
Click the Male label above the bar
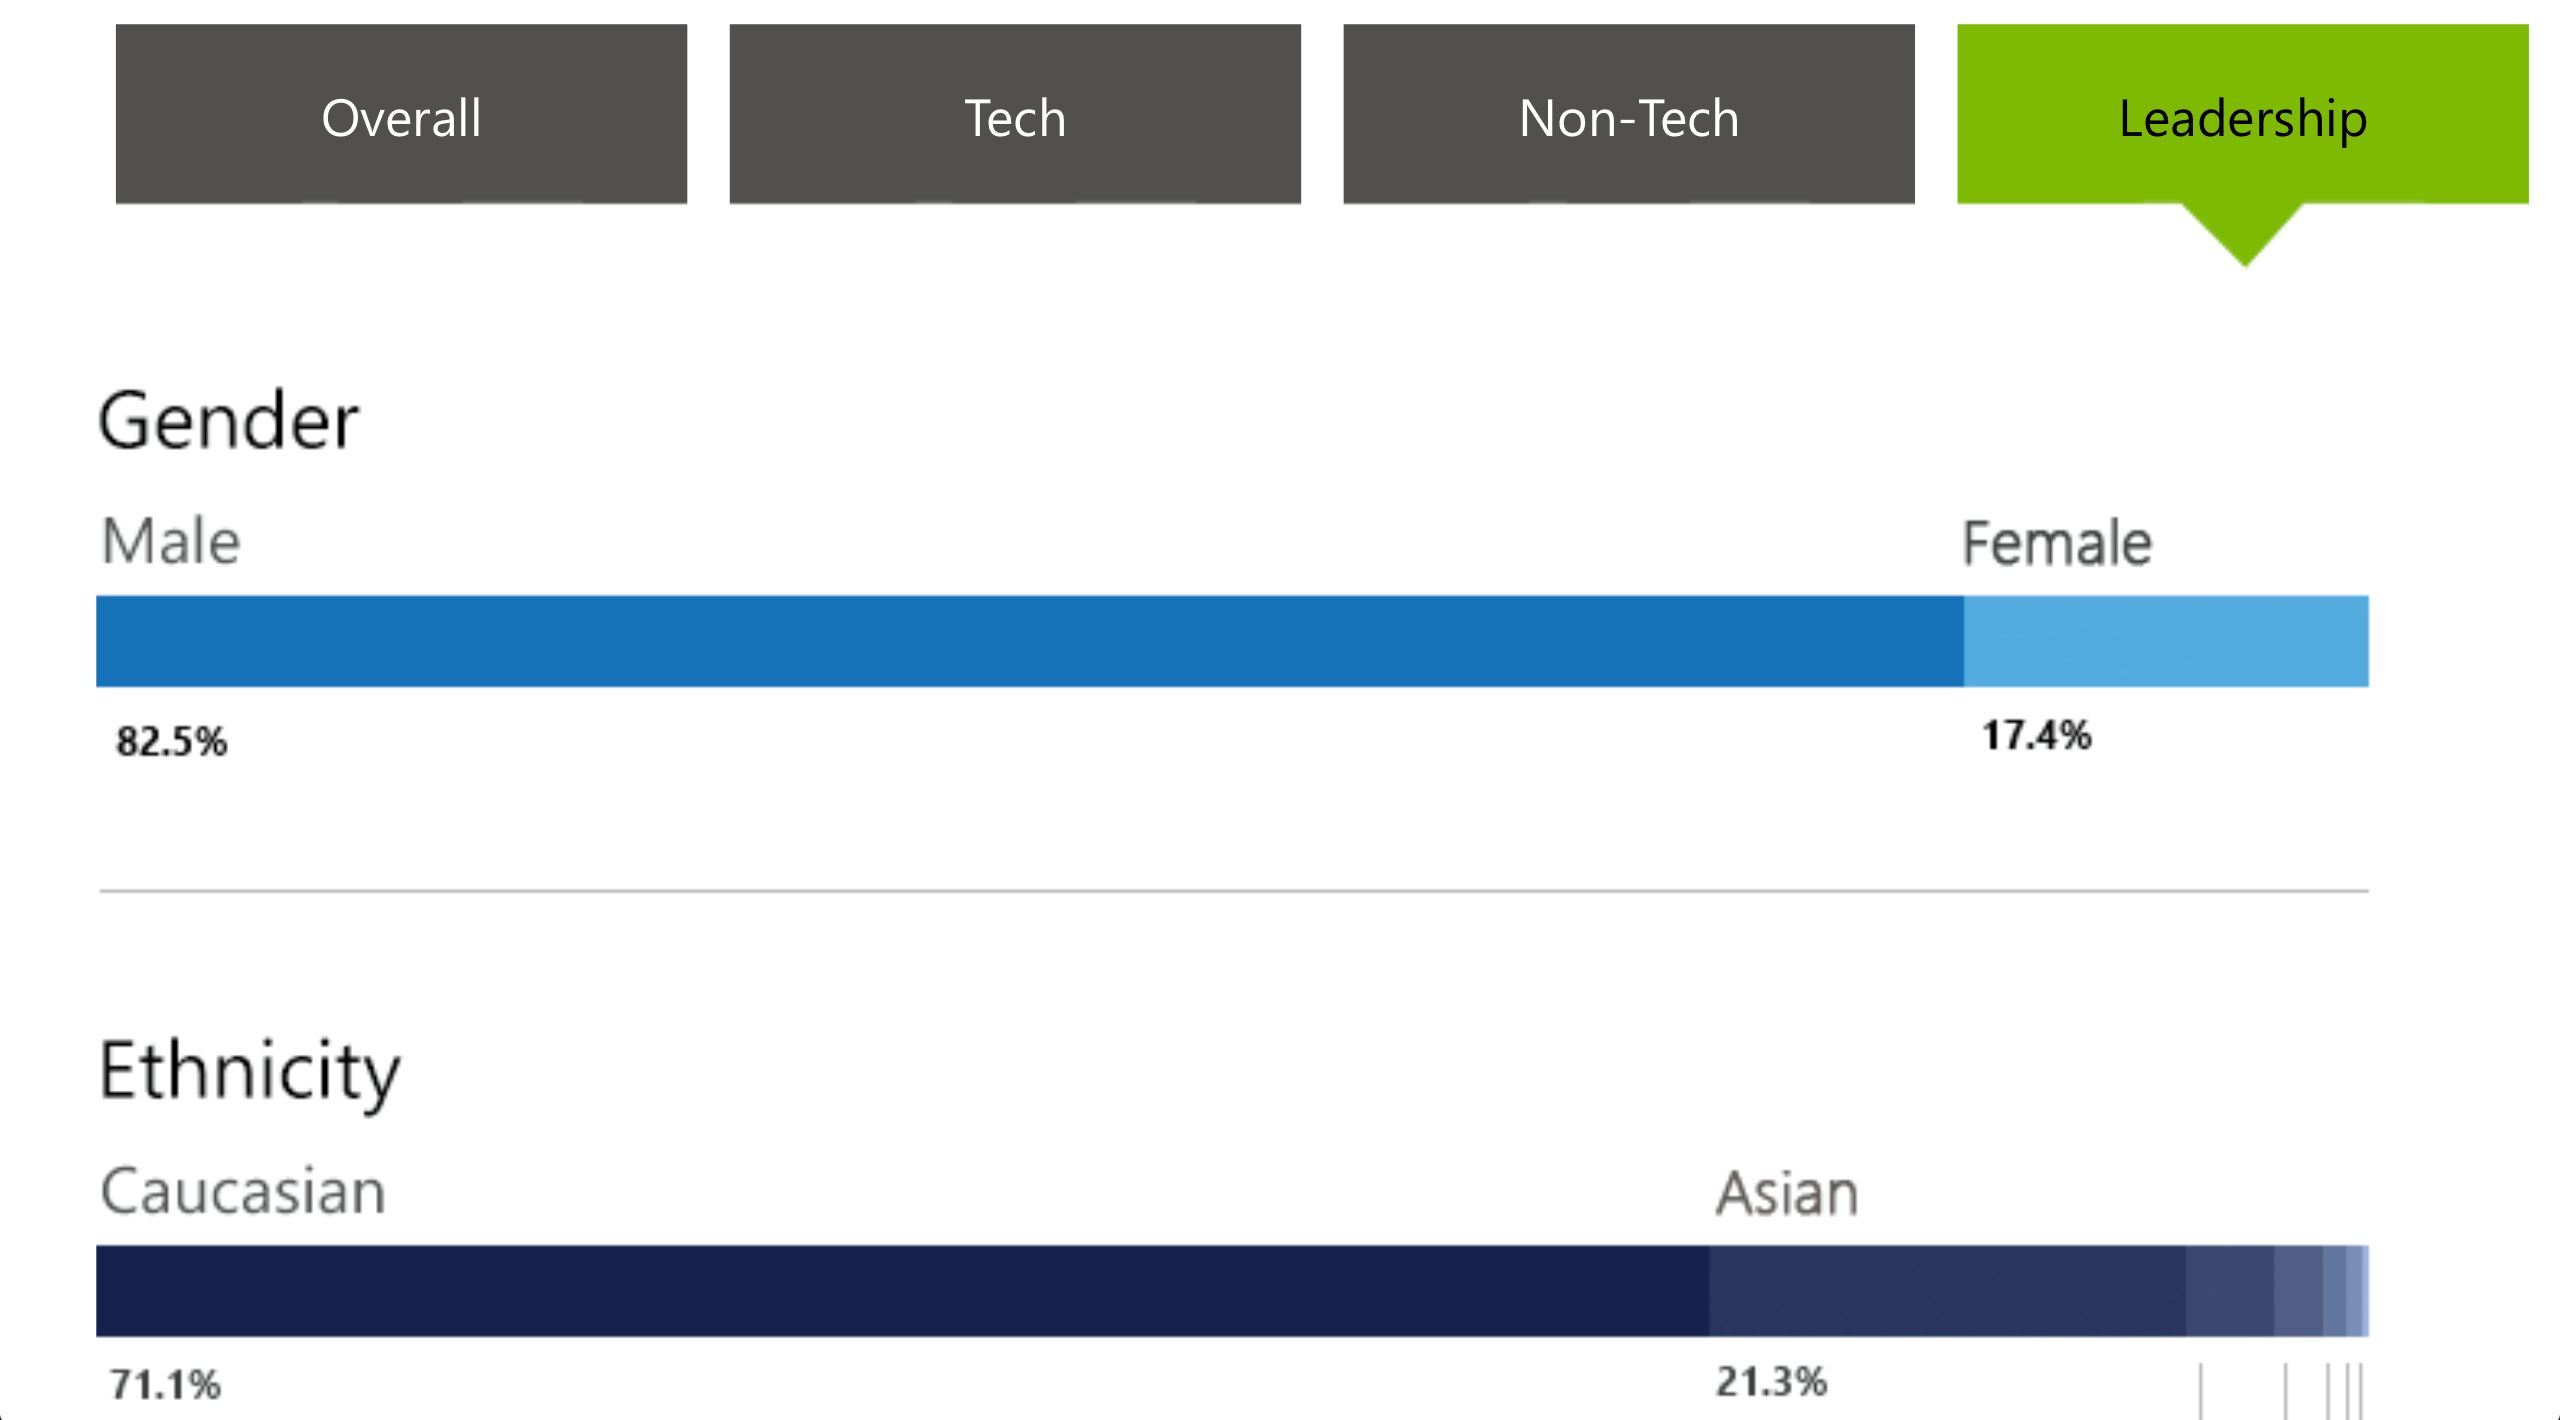click(171, 542)
